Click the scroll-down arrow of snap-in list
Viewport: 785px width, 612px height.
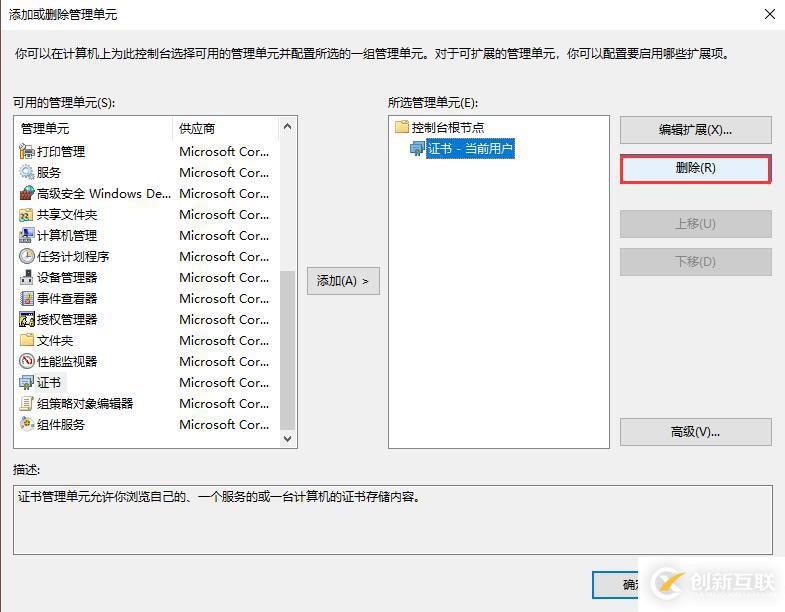click(x=287, y=439)
